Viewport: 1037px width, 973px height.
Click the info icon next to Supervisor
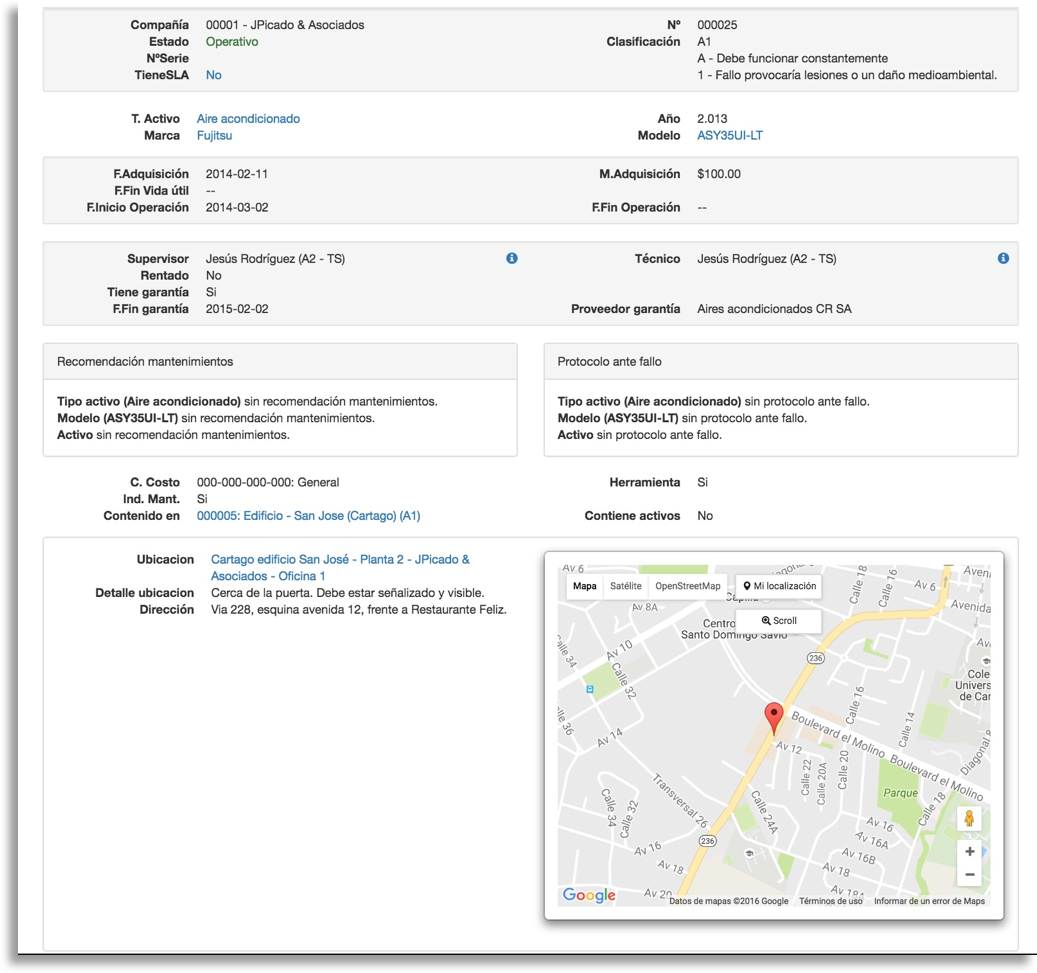click(512, 258)
